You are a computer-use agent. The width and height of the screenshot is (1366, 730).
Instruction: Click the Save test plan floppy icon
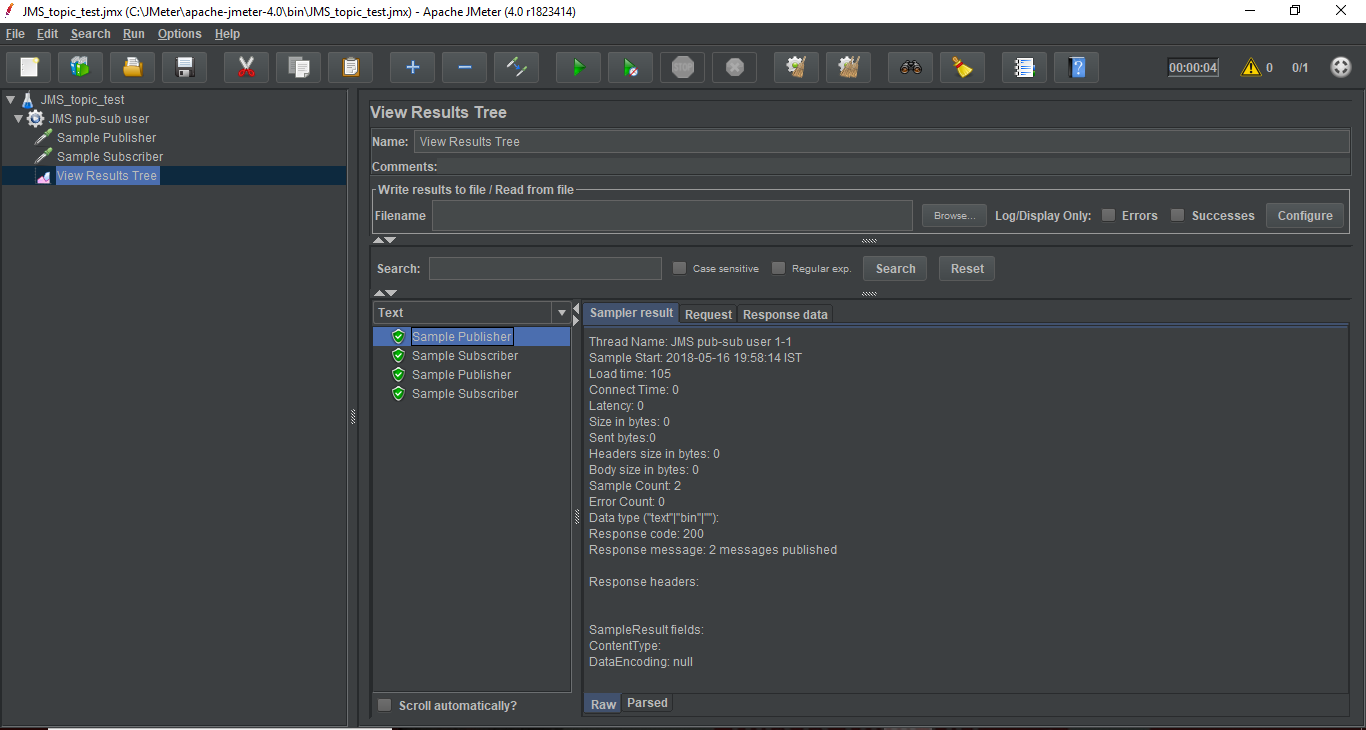(184, 68)
